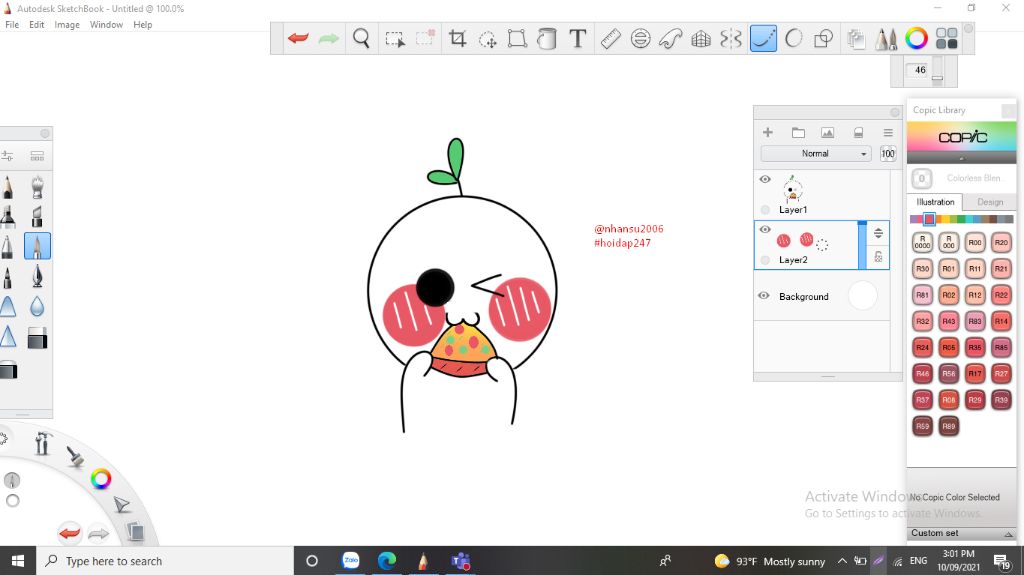The height and width of the screenshot is (575, 1024).
Task: Click the Add Layer plus icon
Action: coord(768,132)
